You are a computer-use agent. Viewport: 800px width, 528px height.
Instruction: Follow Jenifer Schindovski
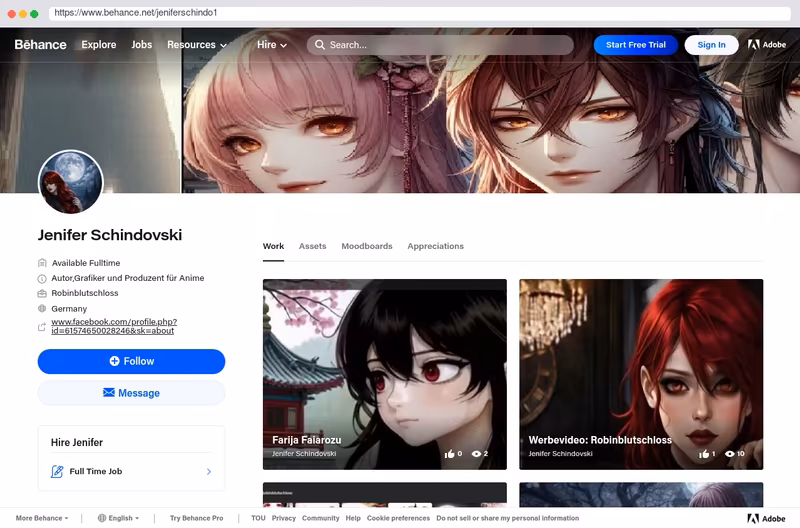(x=132, y=361)
